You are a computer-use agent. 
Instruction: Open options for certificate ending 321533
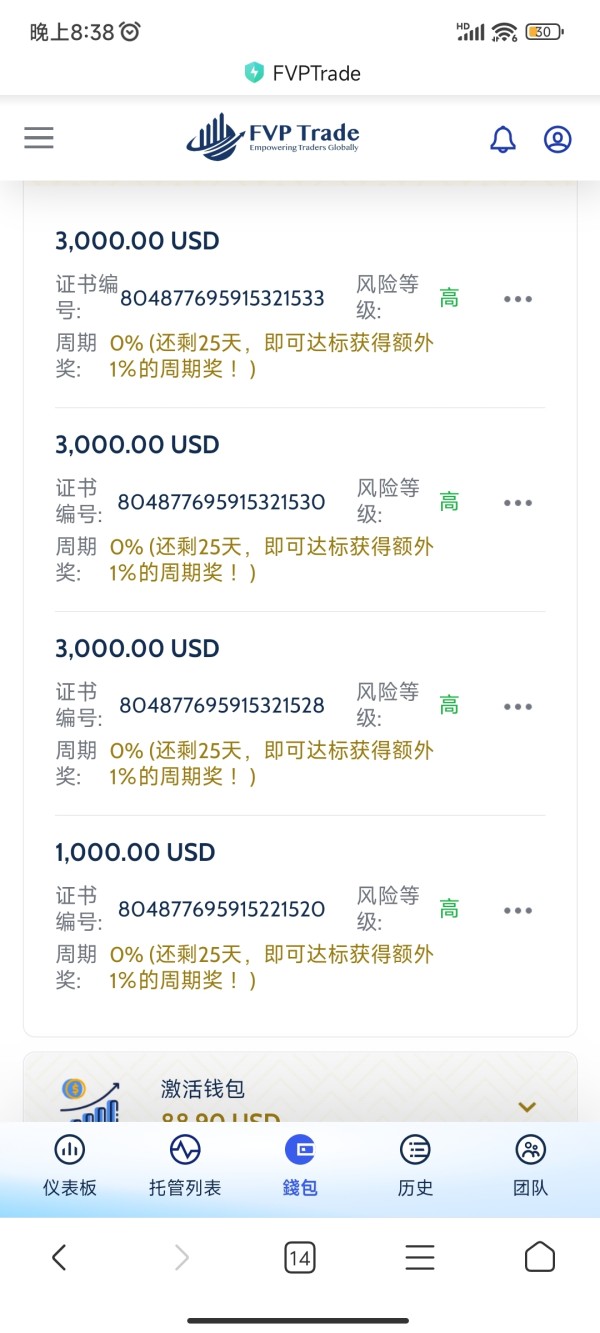518,299
